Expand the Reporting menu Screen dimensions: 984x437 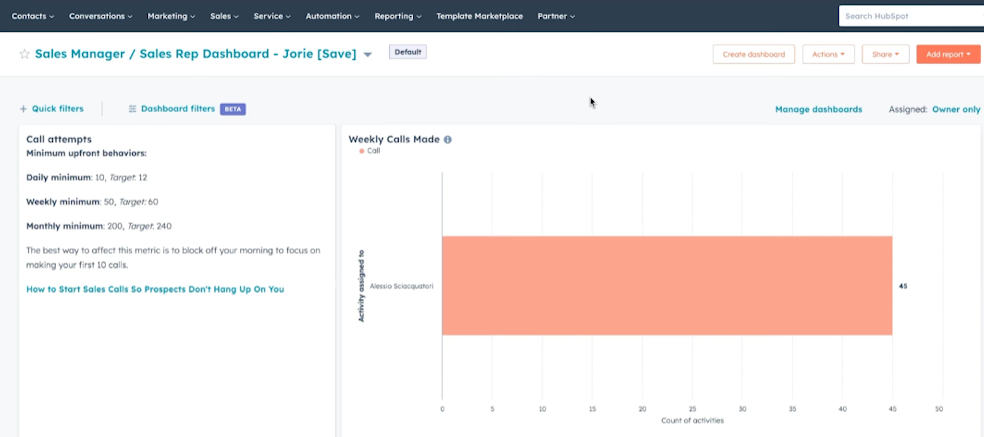point(398,16)
